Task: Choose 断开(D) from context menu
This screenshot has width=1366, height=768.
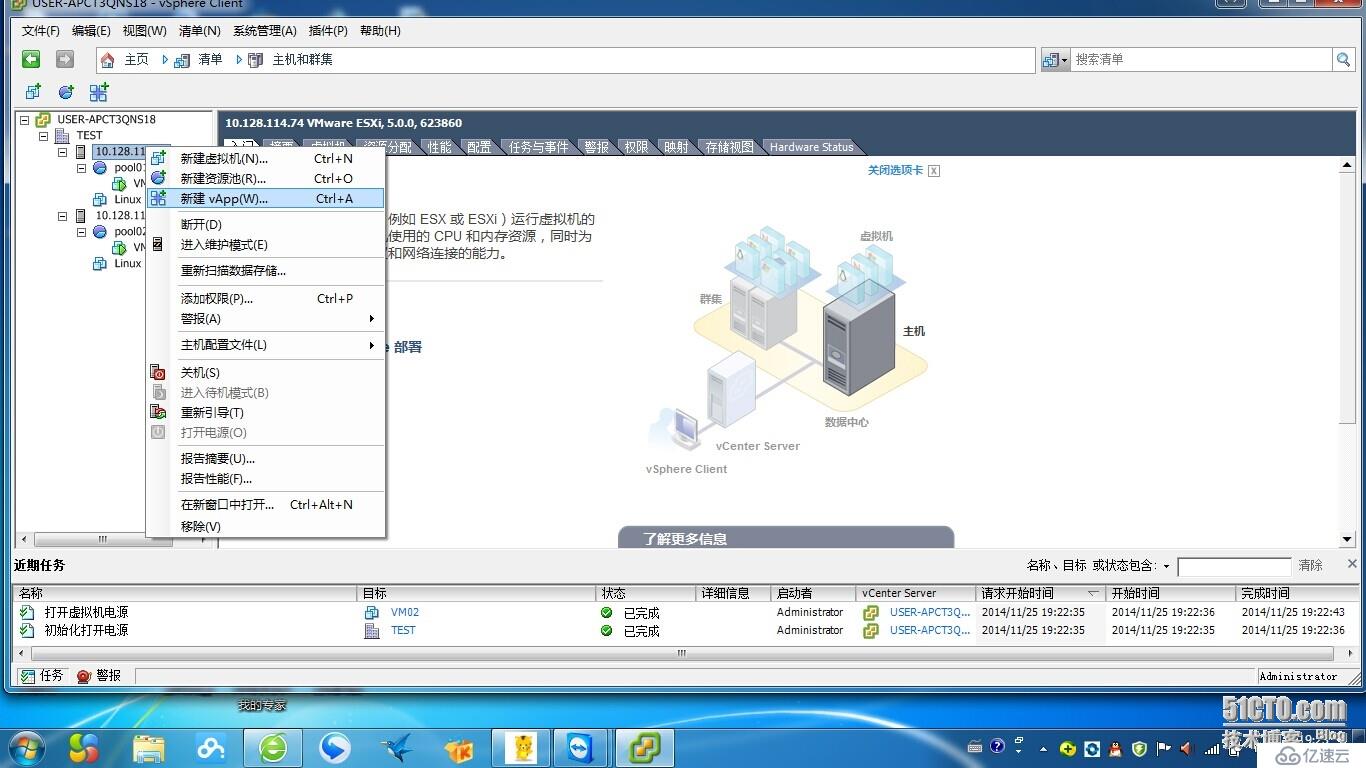Action: [266, 224]
